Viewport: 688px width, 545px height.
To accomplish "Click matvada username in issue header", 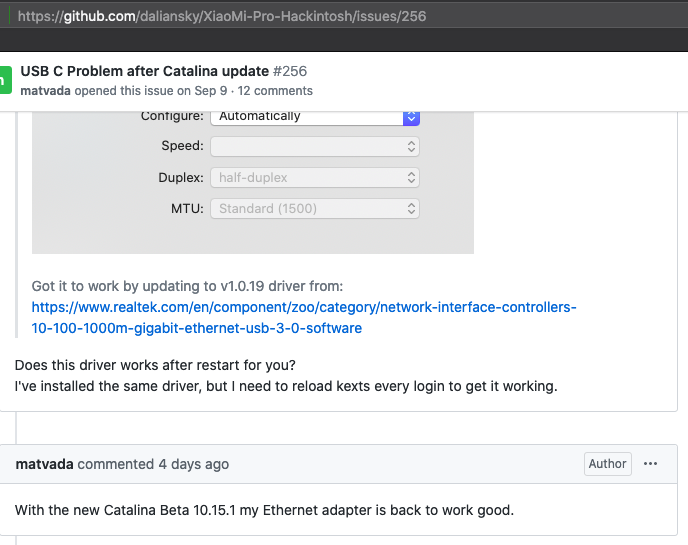I will coord(45,91).
